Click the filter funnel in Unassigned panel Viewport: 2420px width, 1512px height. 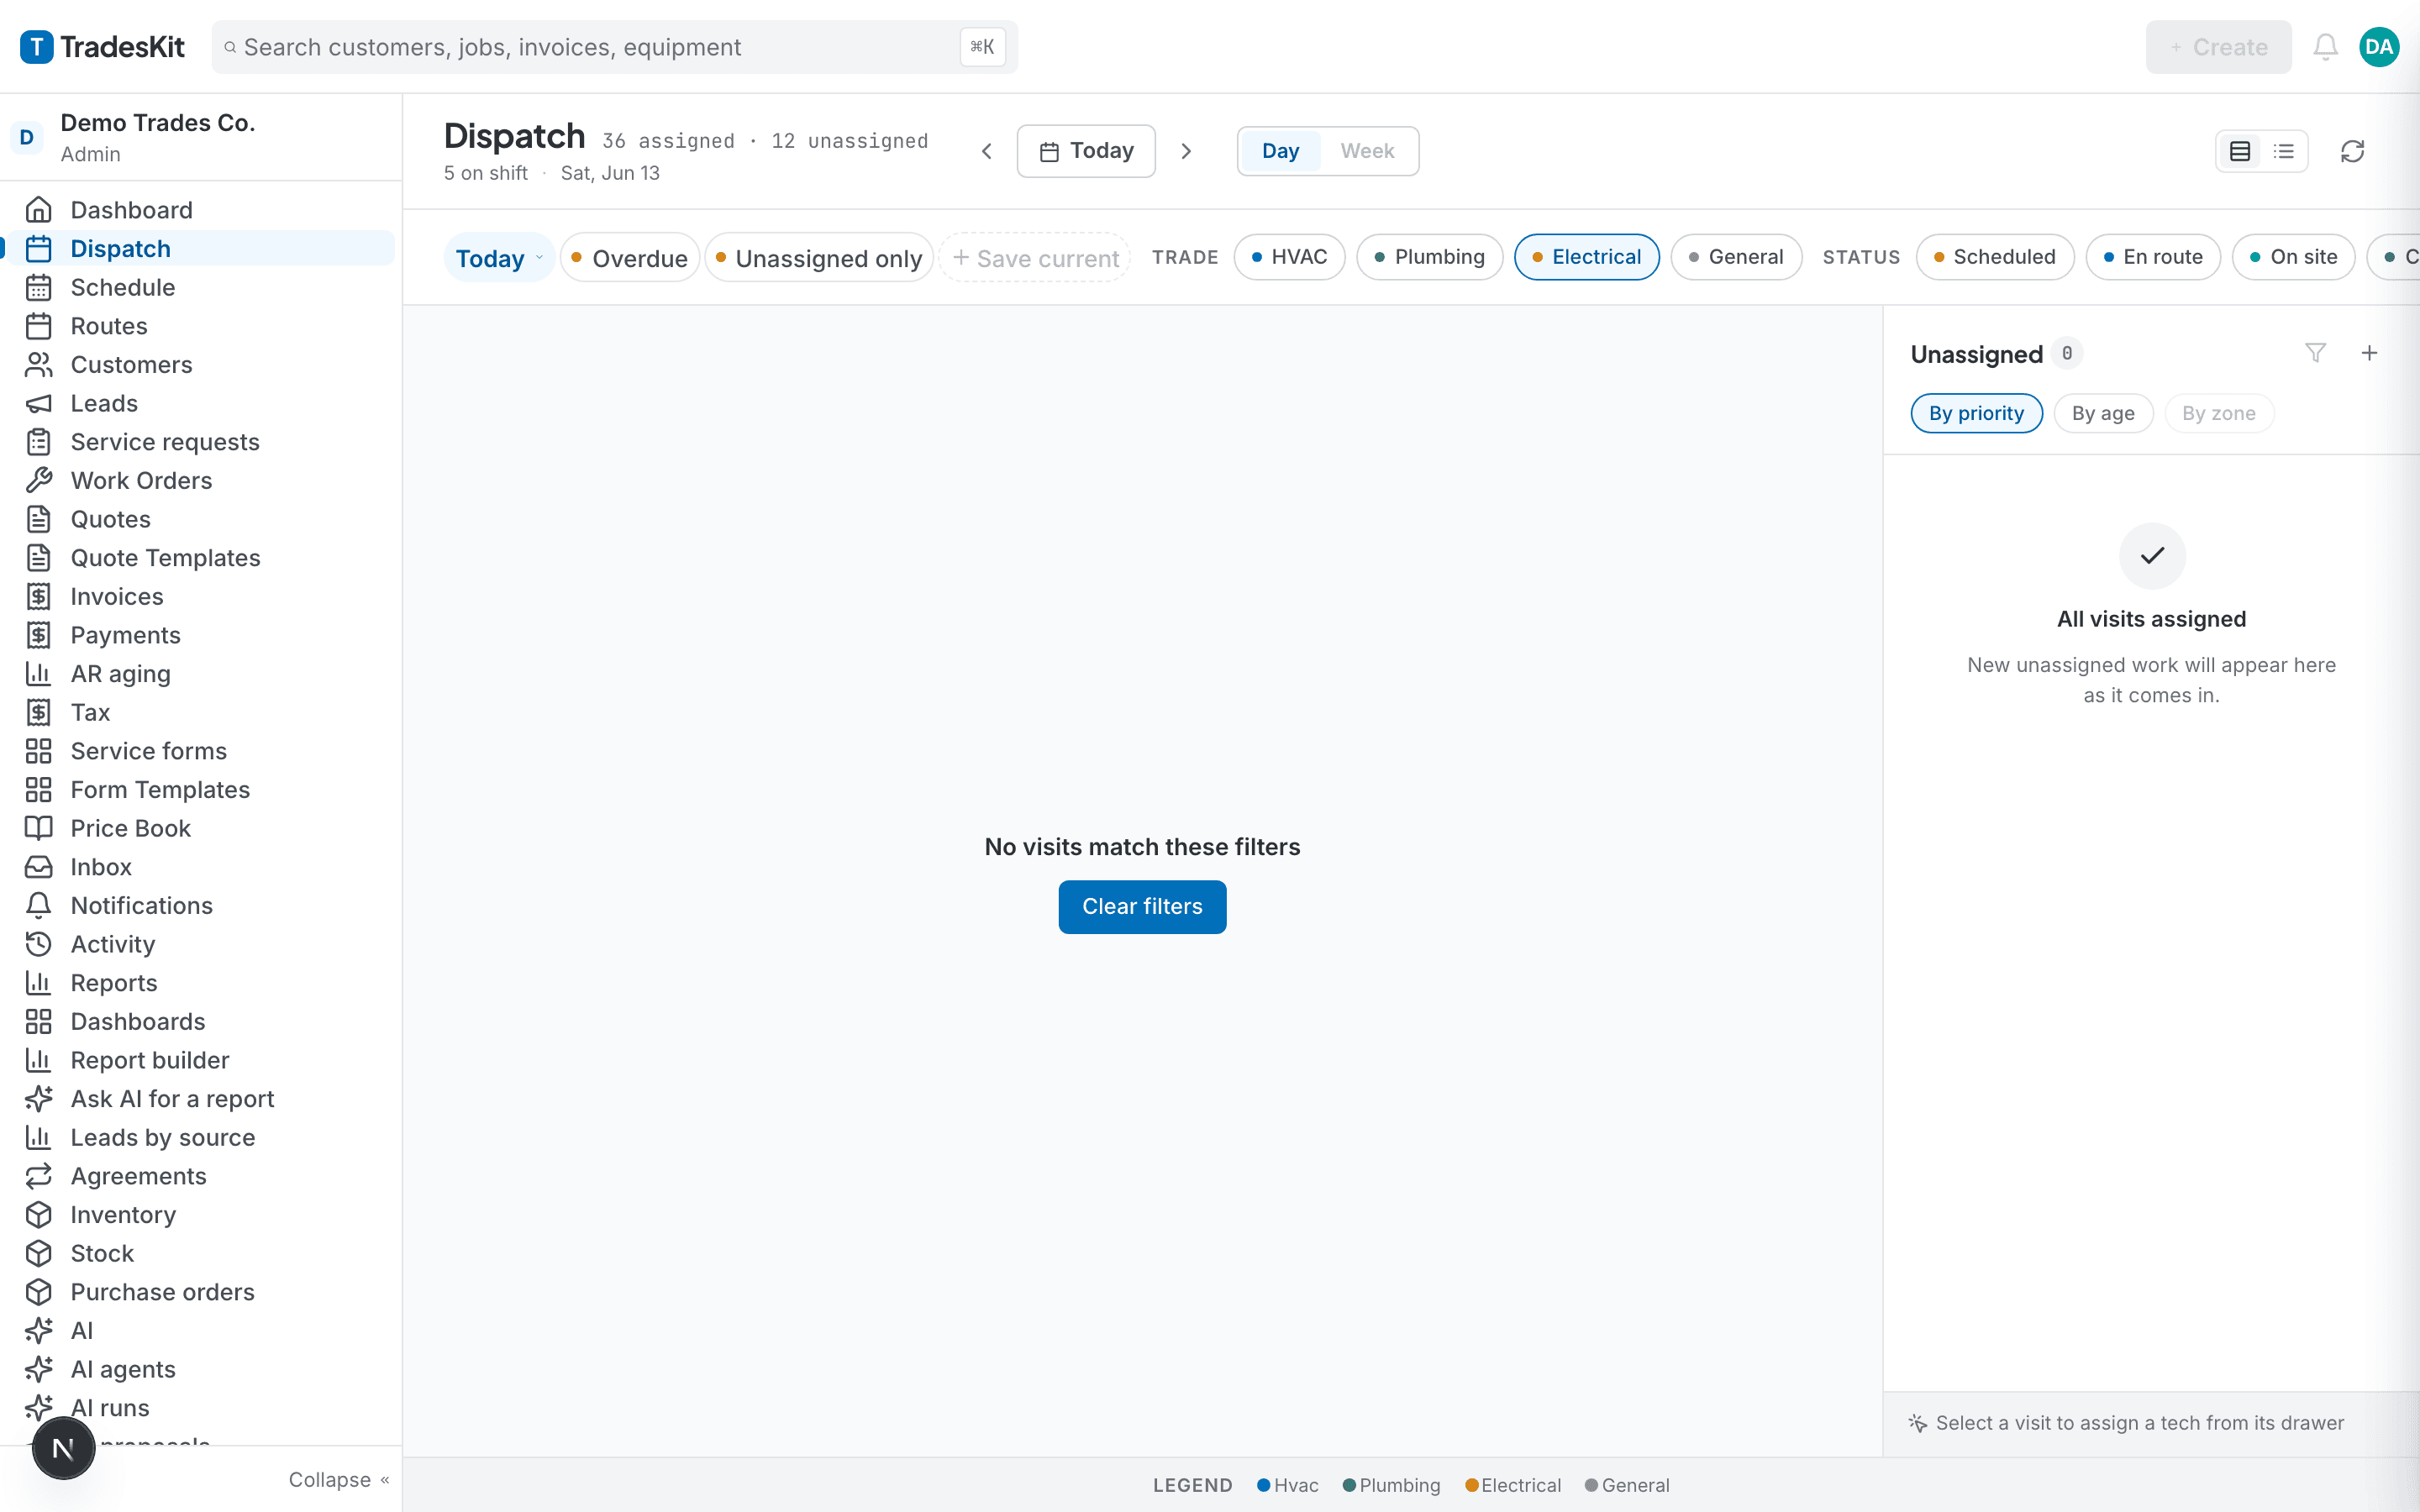2315,353
